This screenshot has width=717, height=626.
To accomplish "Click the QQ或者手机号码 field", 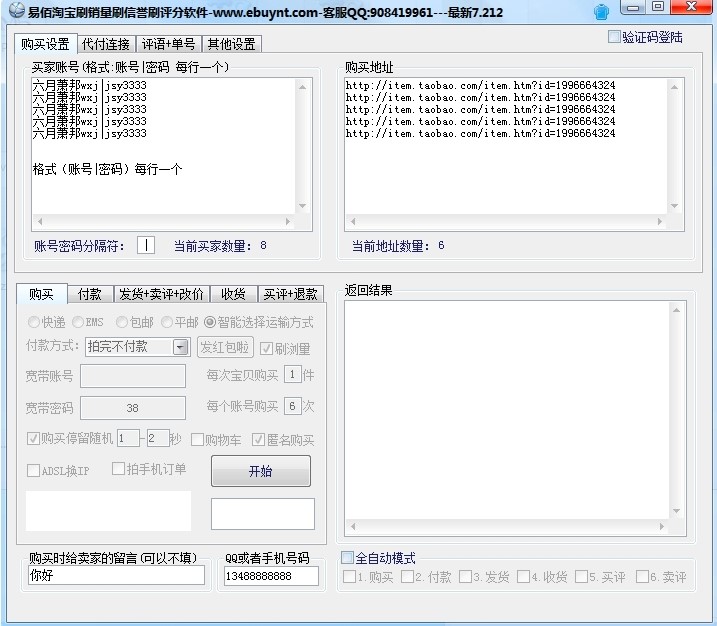I will (271, 576).
